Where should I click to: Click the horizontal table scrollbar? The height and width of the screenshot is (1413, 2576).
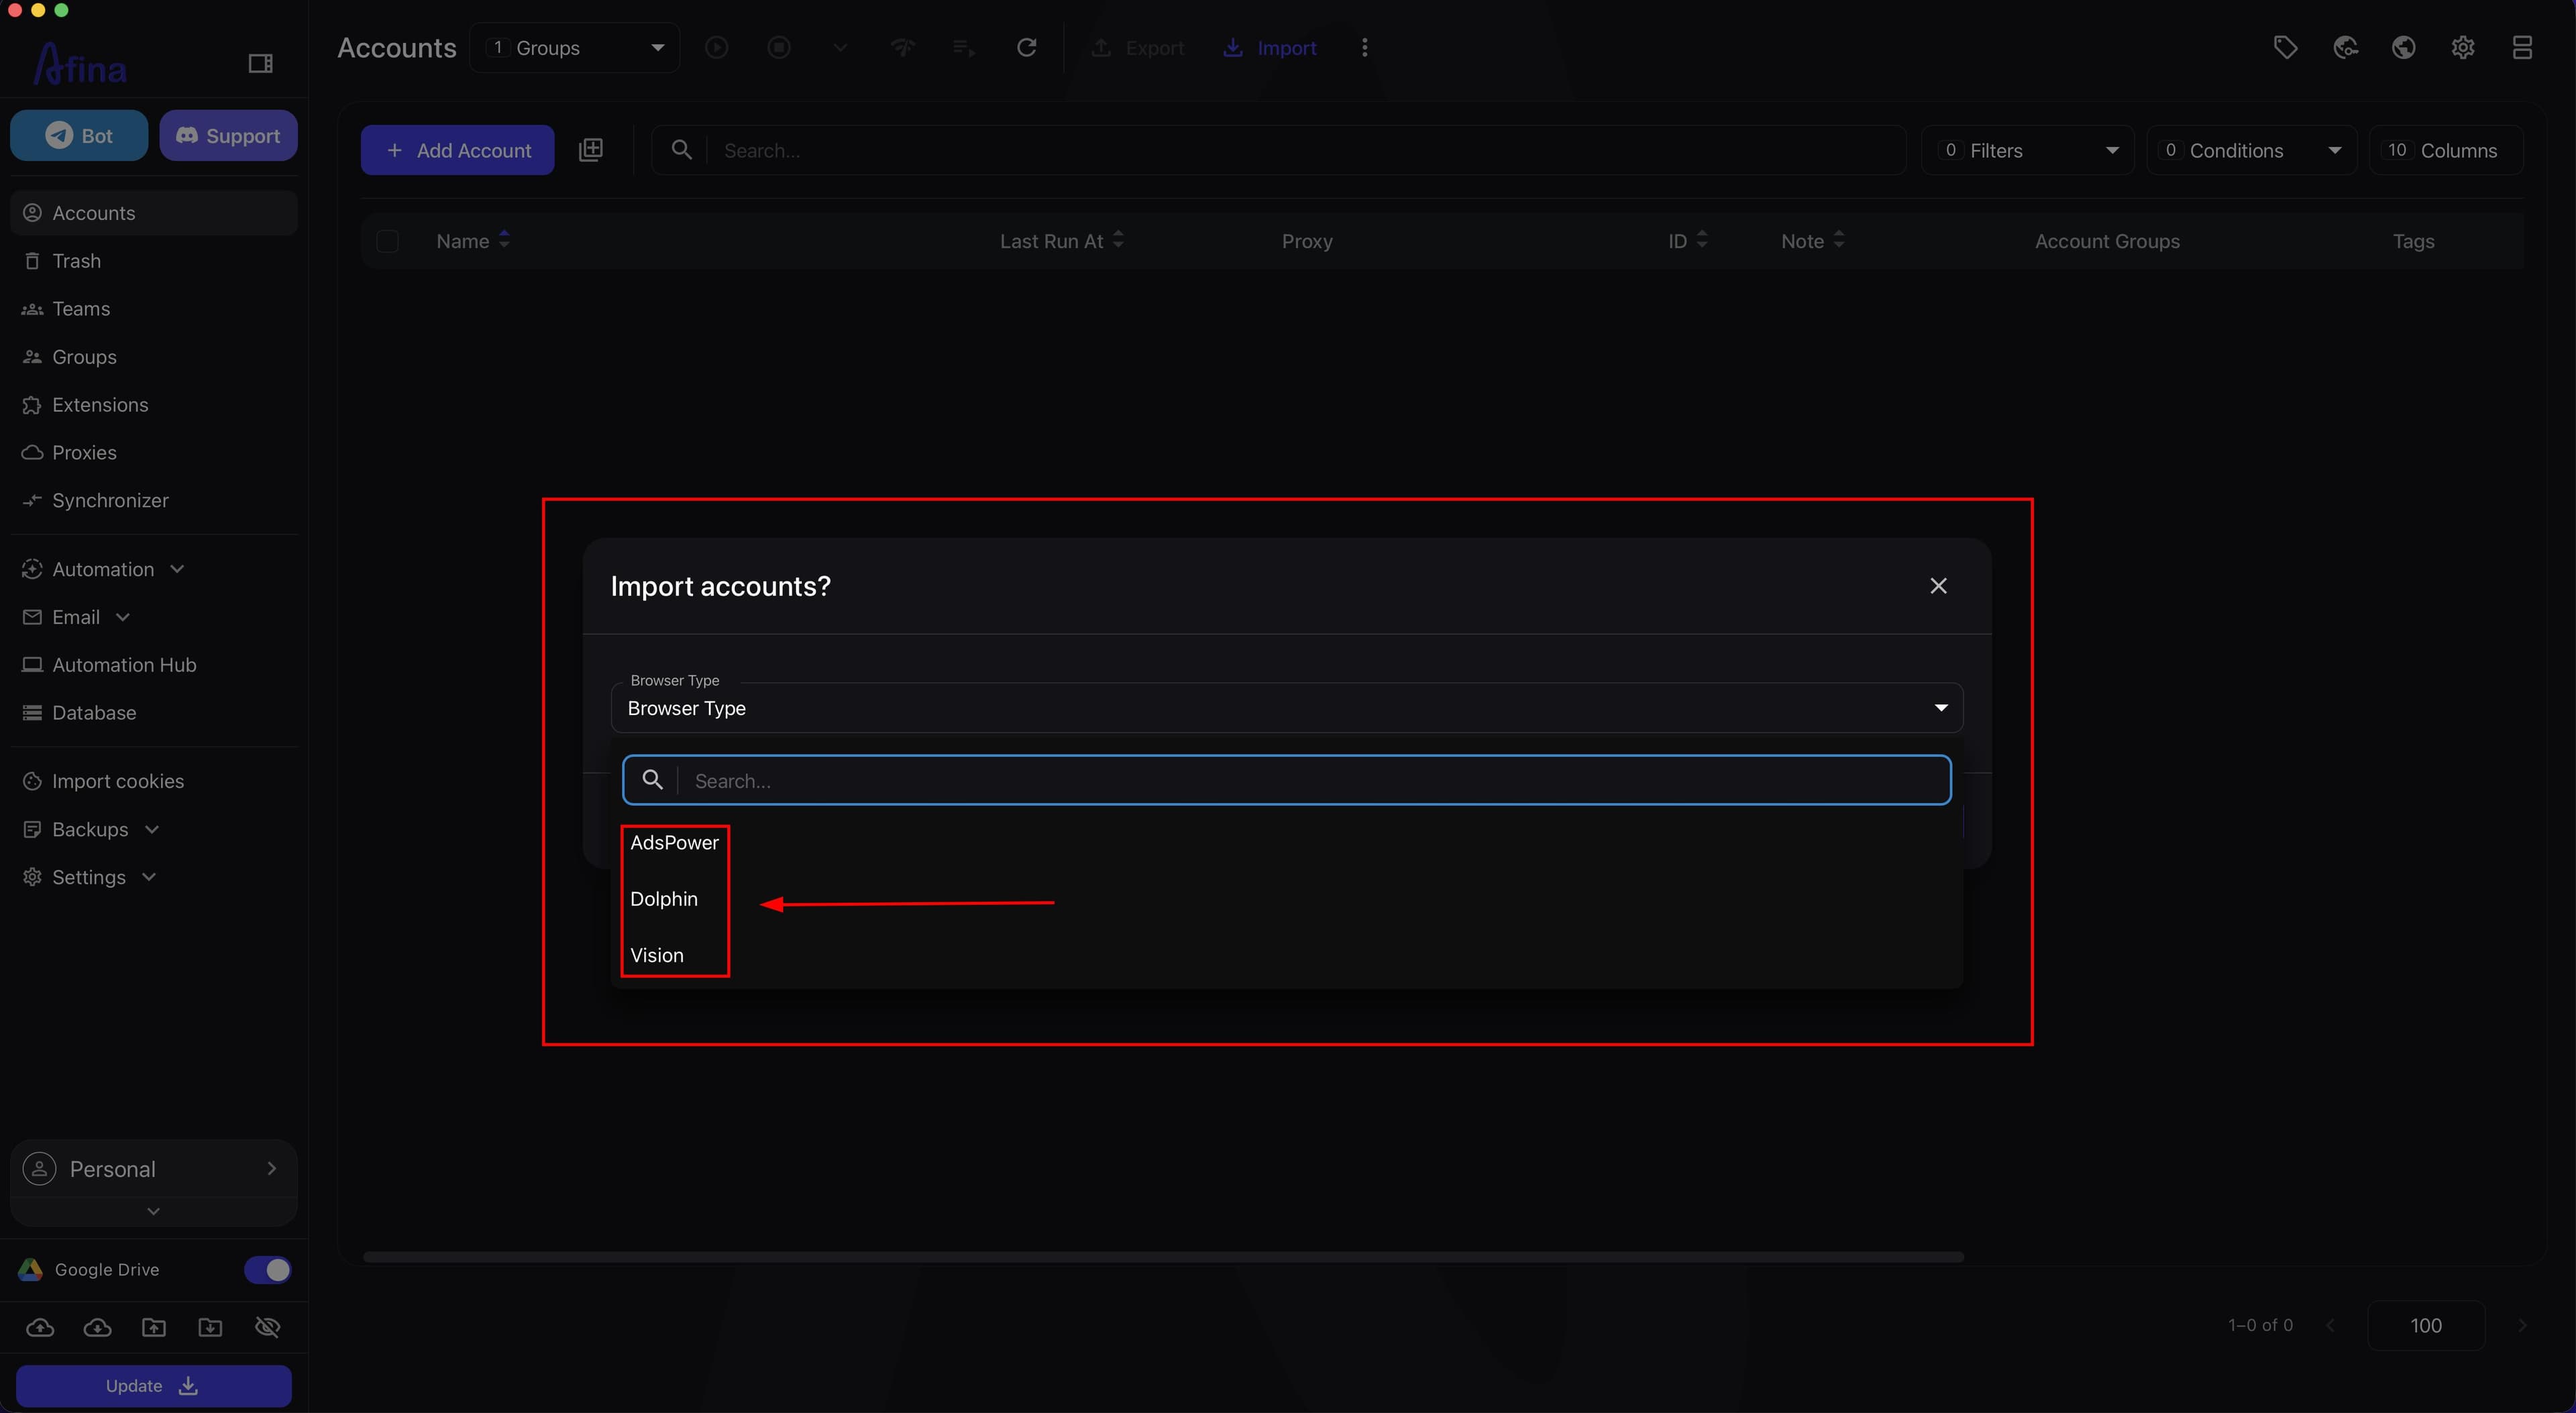pyautogui.click(x=1163, y=1257)
